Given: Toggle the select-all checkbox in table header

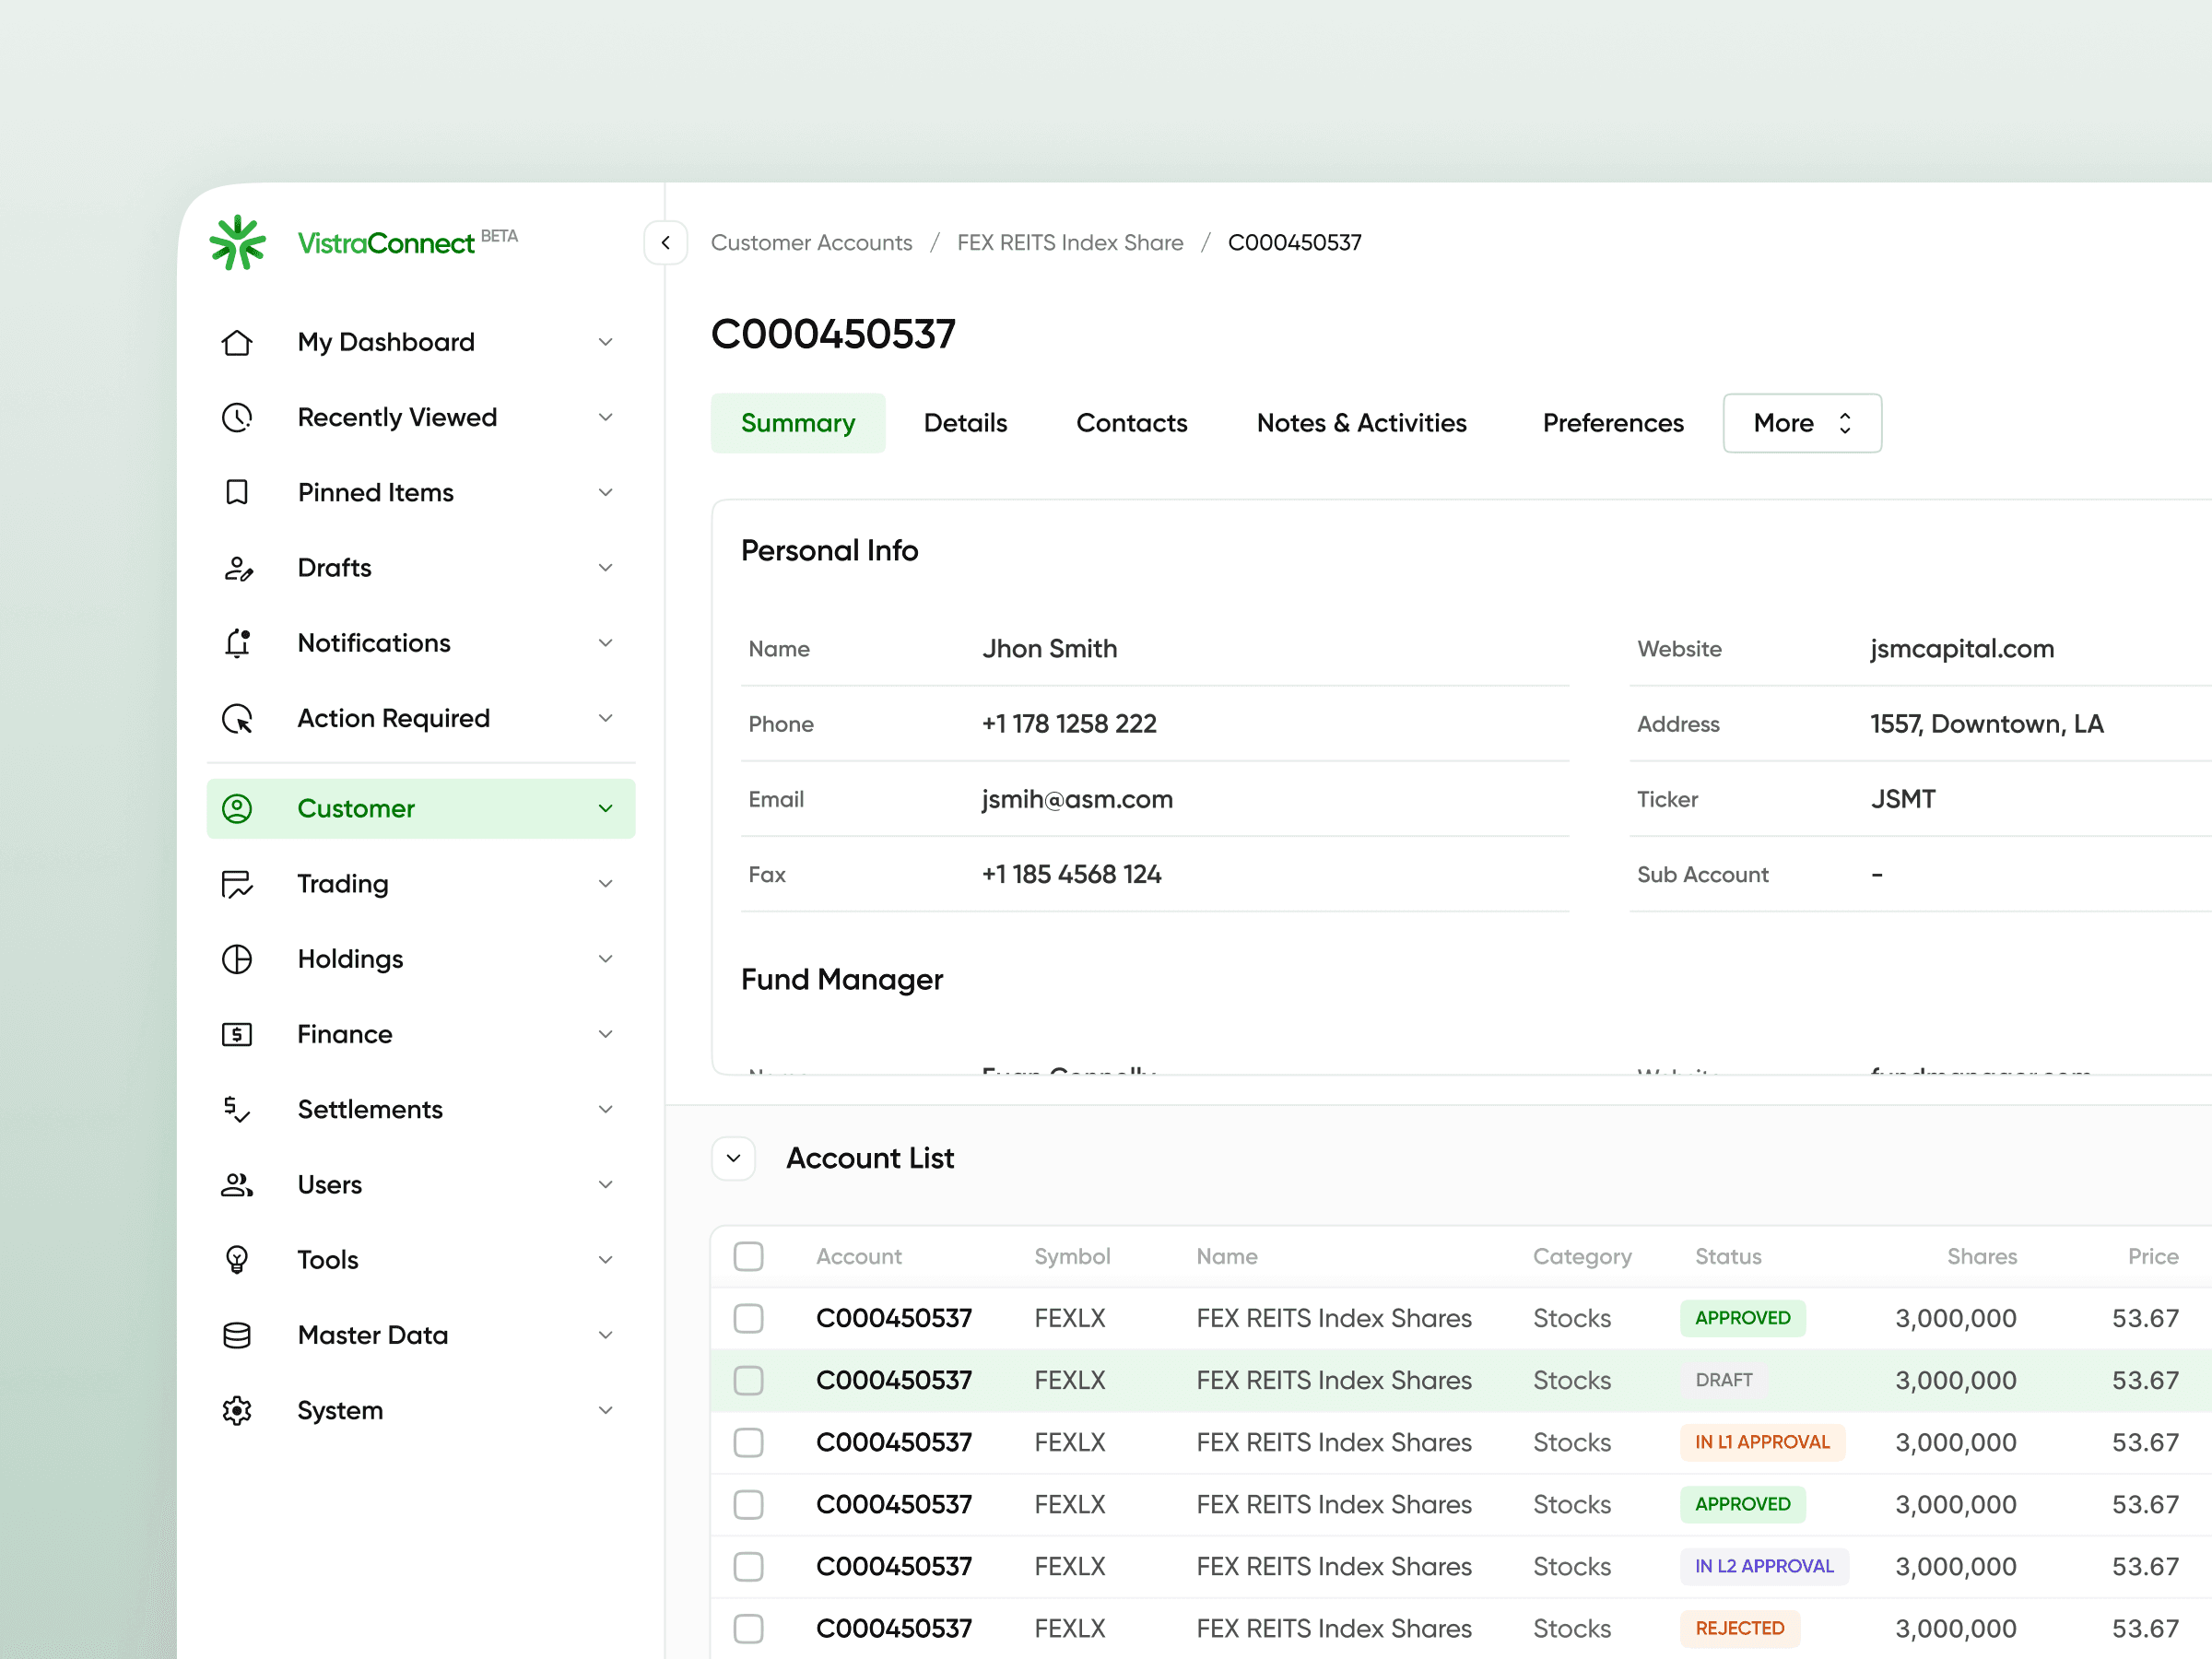Looking at the screenshot, I should 749,1256.
